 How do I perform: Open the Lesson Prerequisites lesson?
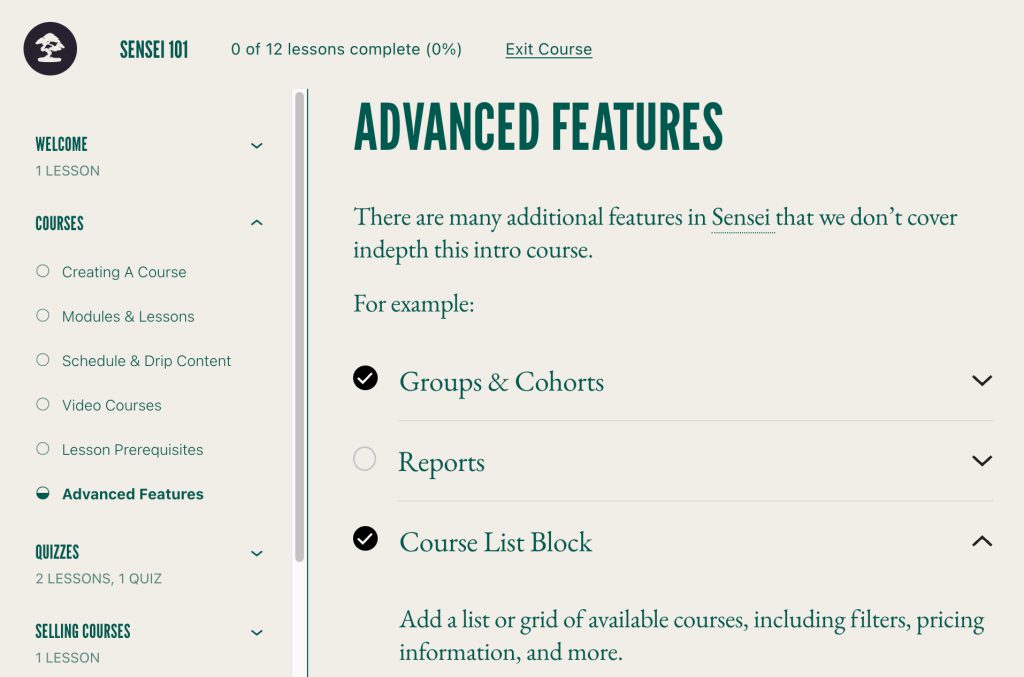click(133, 450)
